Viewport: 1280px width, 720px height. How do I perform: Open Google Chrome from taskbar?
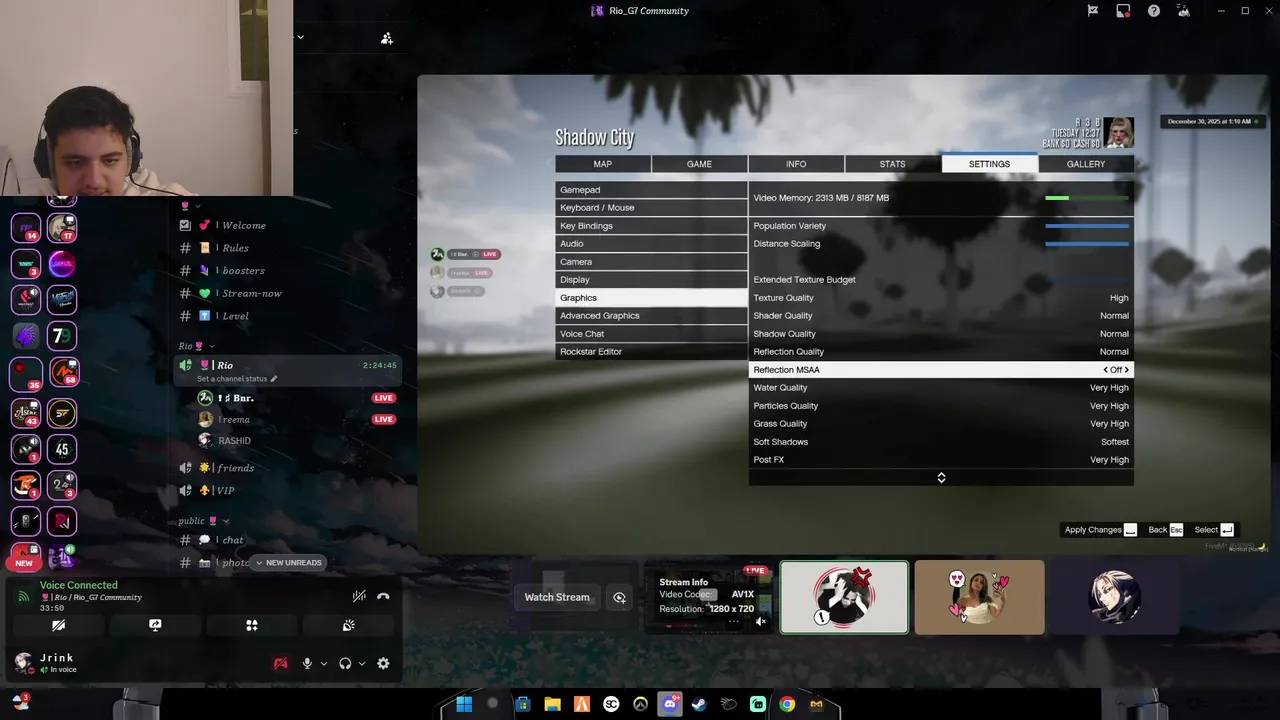click(787, 704)
